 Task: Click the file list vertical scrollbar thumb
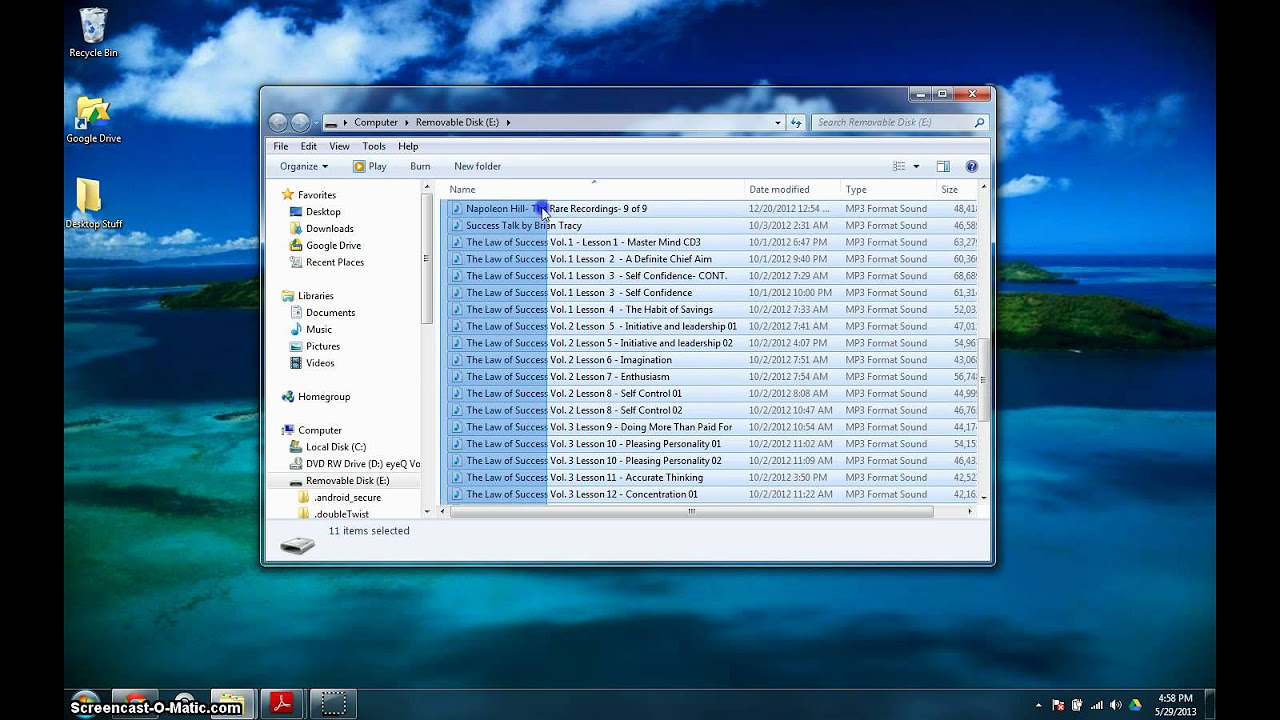point(984,380)
